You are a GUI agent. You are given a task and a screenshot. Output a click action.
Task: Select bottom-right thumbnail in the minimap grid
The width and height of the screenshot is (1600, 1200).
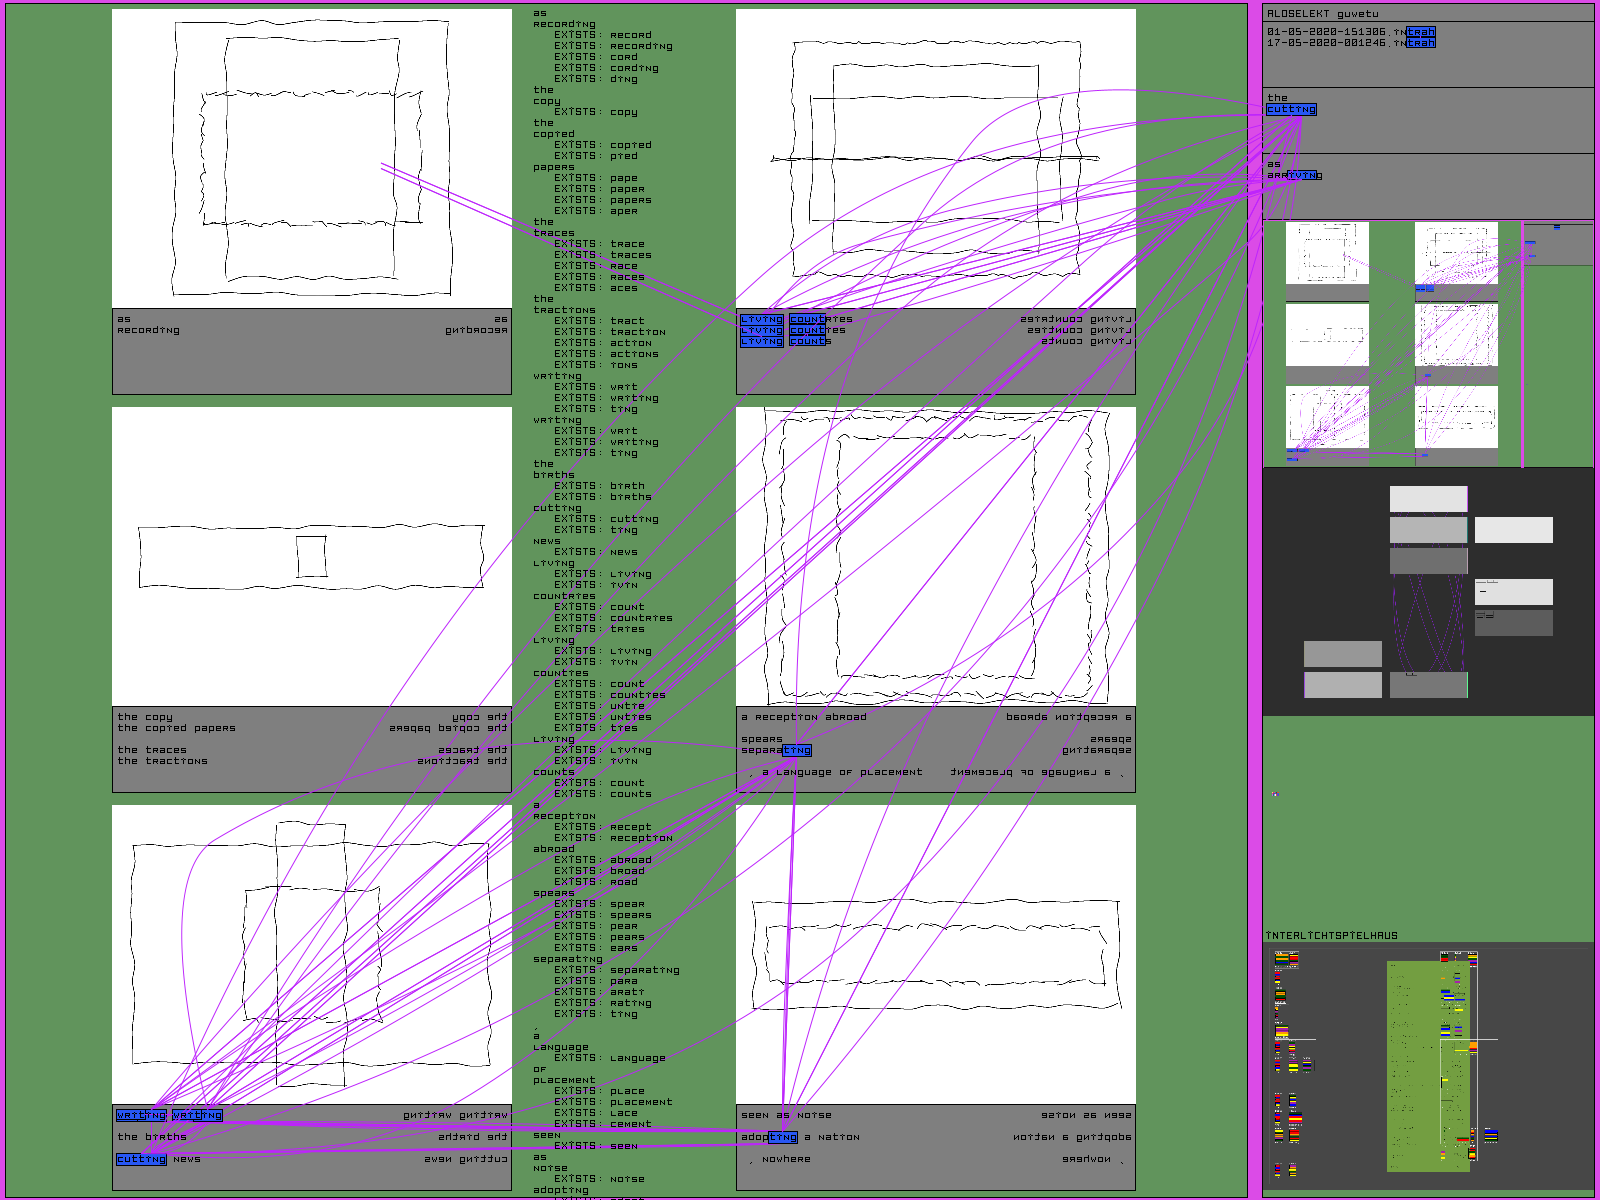[x=1456, y=418]
